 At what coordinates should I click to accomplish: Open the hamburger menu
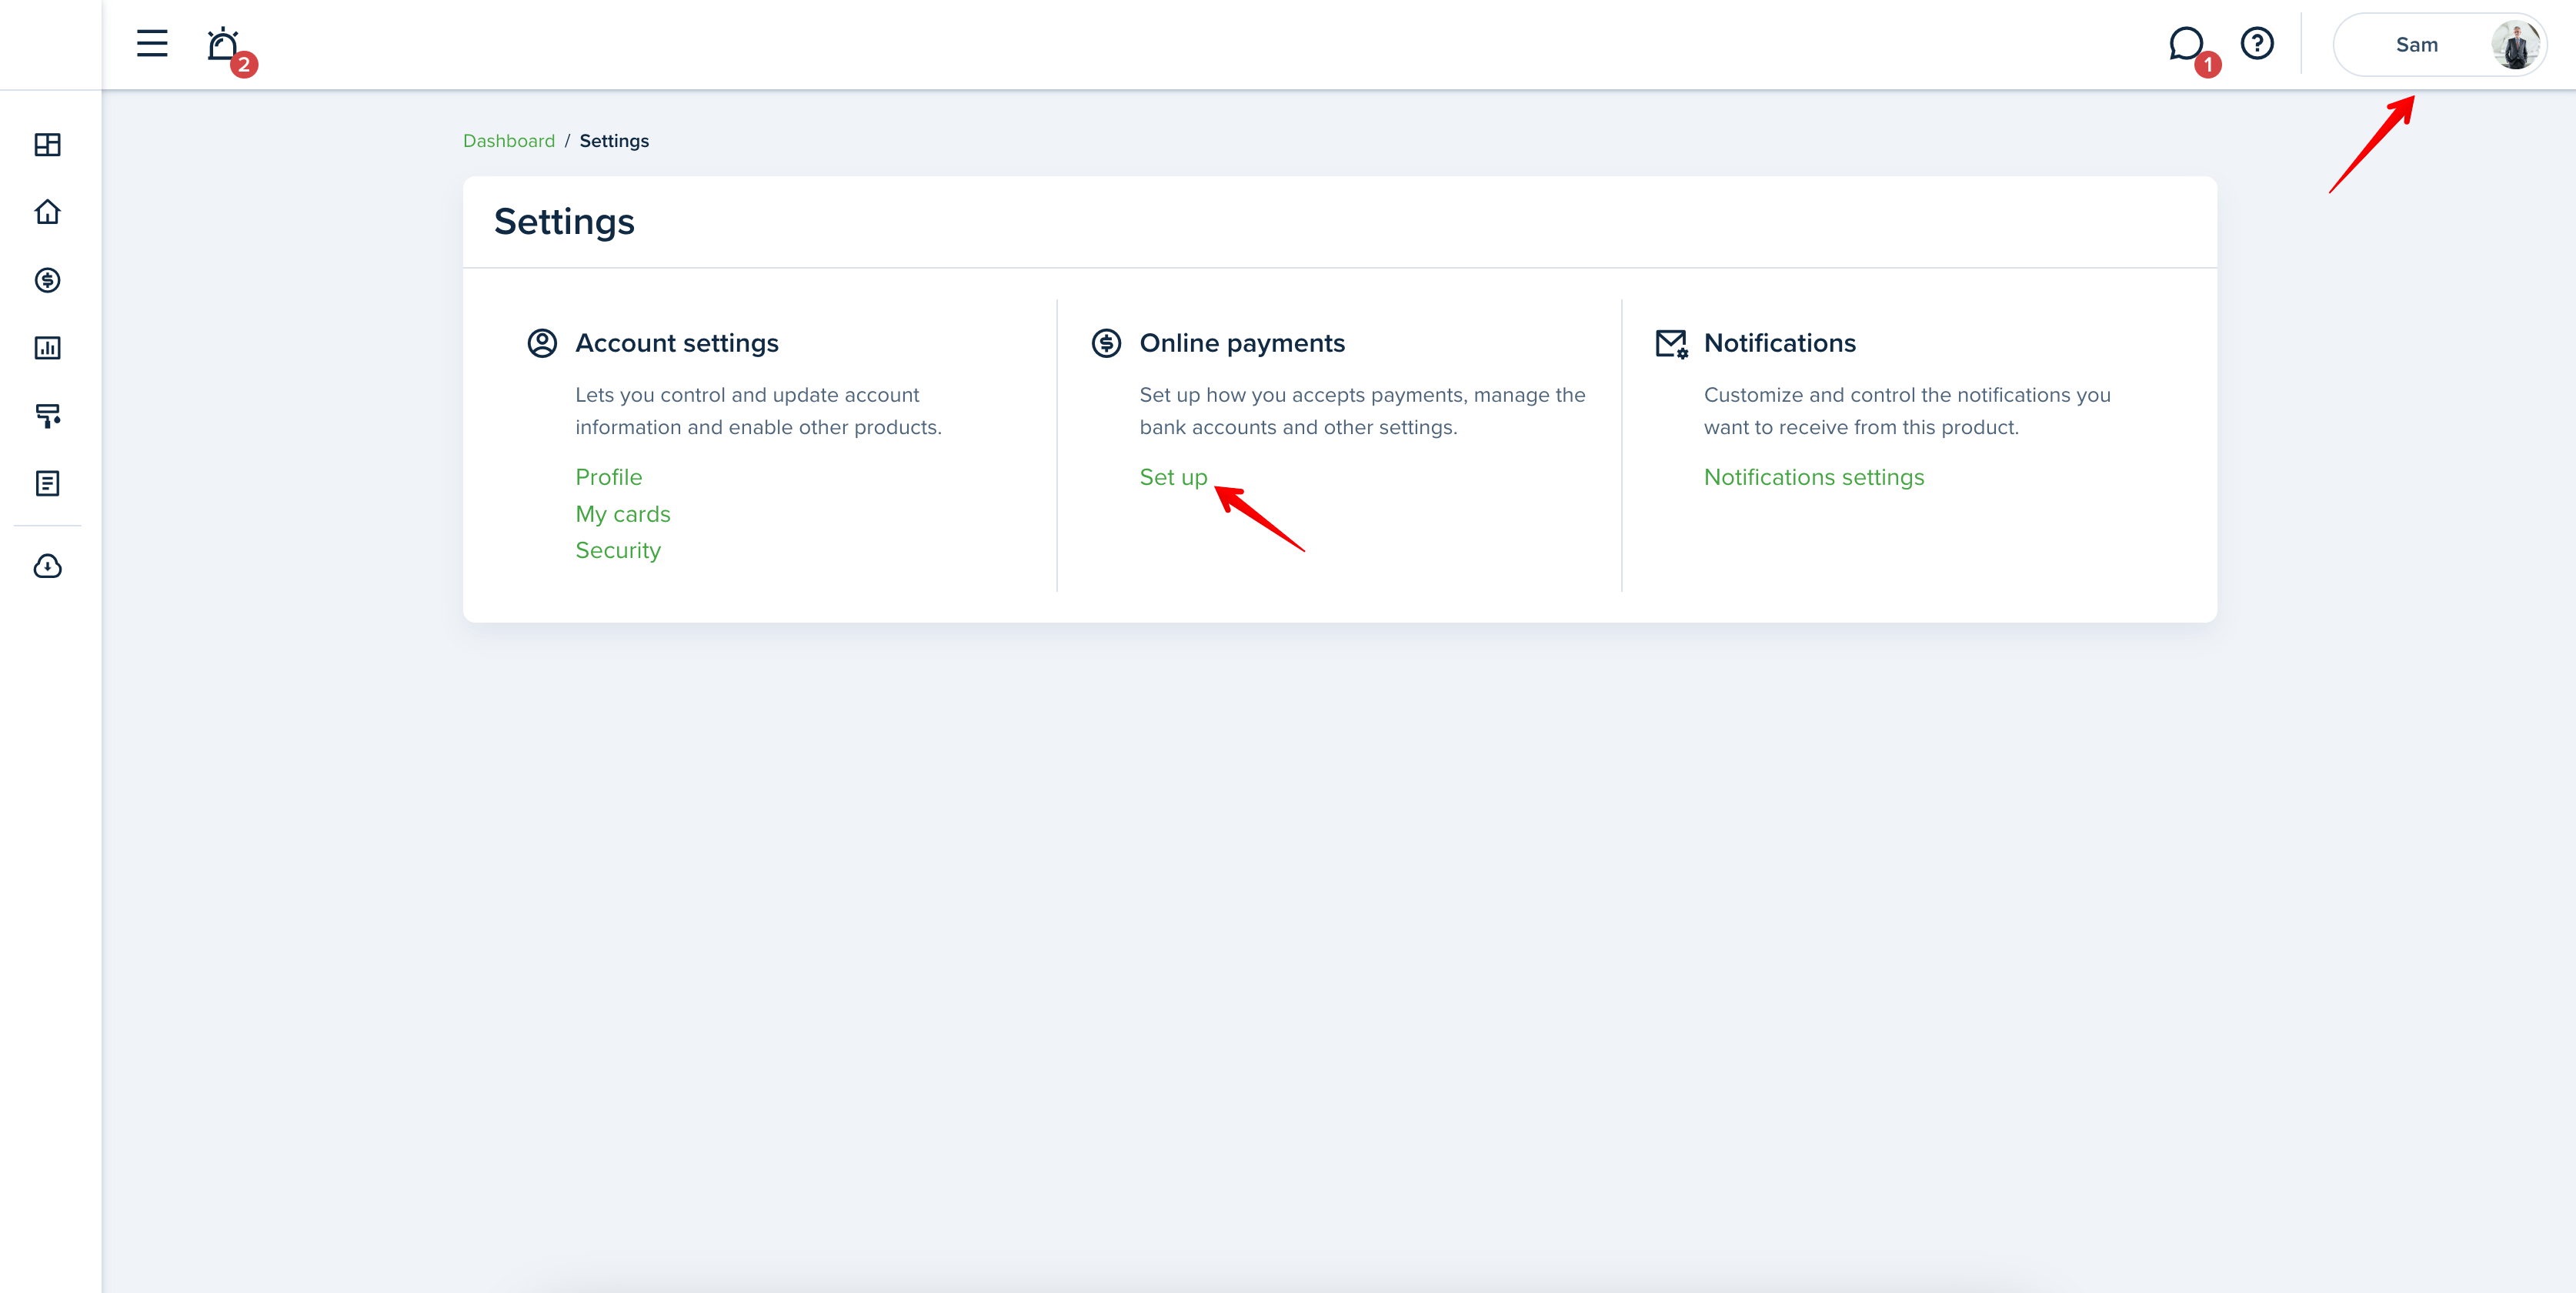point(152,44)
